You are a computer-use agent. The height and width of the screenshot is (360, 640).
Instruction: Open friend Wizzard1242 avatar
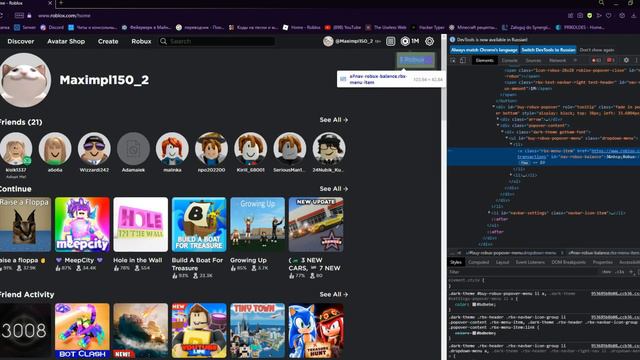tap(94, 149)
